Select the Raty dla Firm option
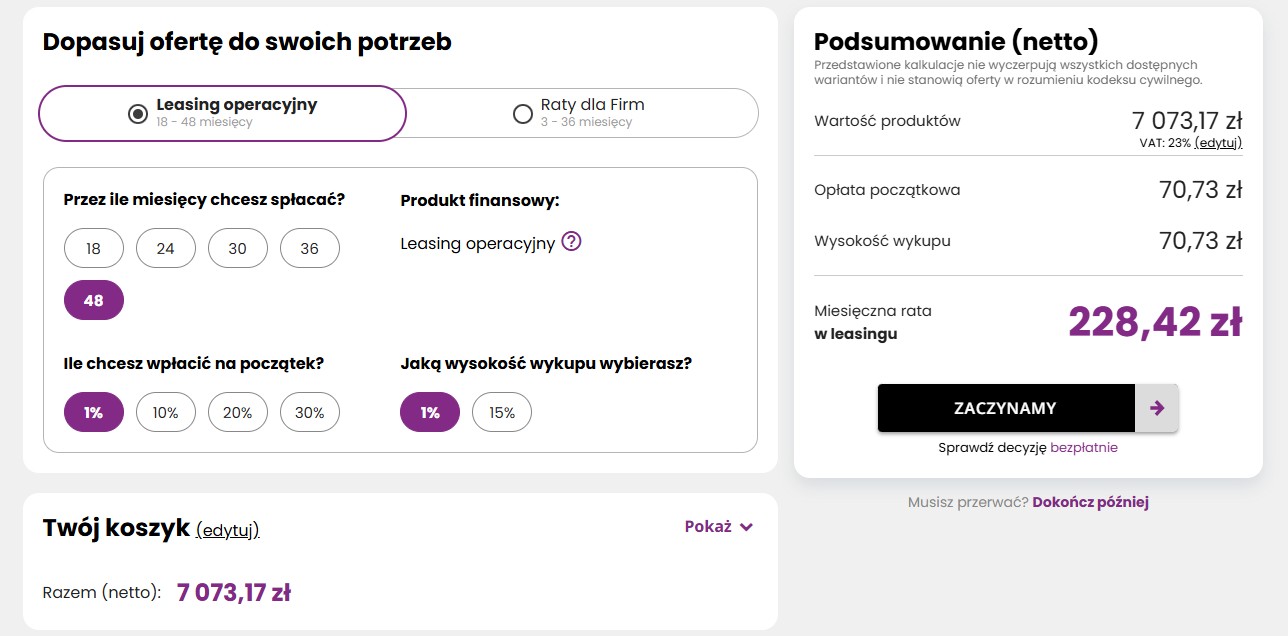Viewport: 1288px width, 636px height. pos(522,114)
